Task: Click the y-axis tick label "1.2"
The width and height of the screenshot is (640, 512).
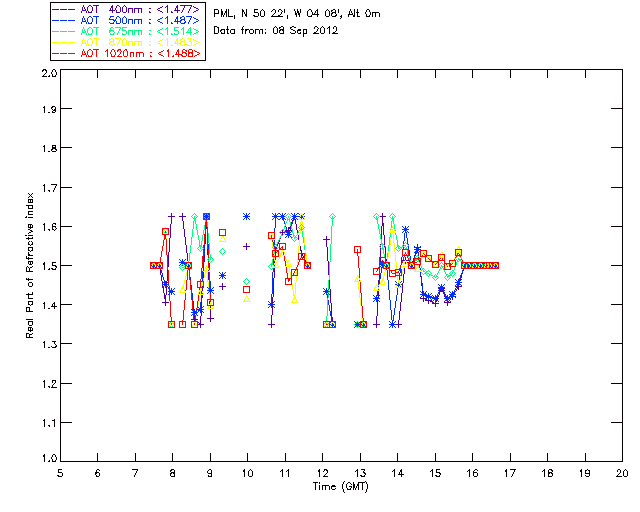Action: [49, 384]
